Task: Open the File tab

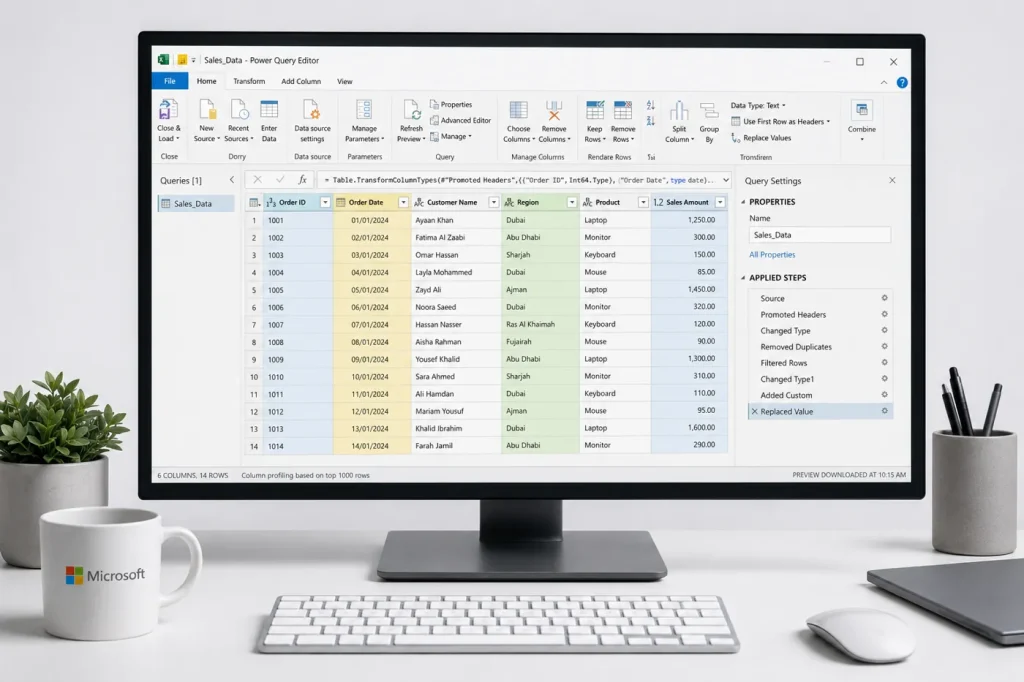Action: click(170, 81)
